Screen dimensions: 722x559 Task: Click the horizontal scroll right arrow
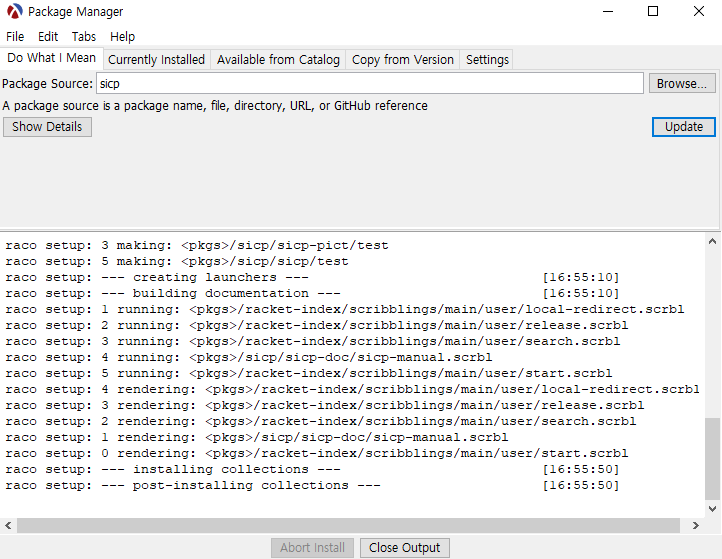click(696, 525)
